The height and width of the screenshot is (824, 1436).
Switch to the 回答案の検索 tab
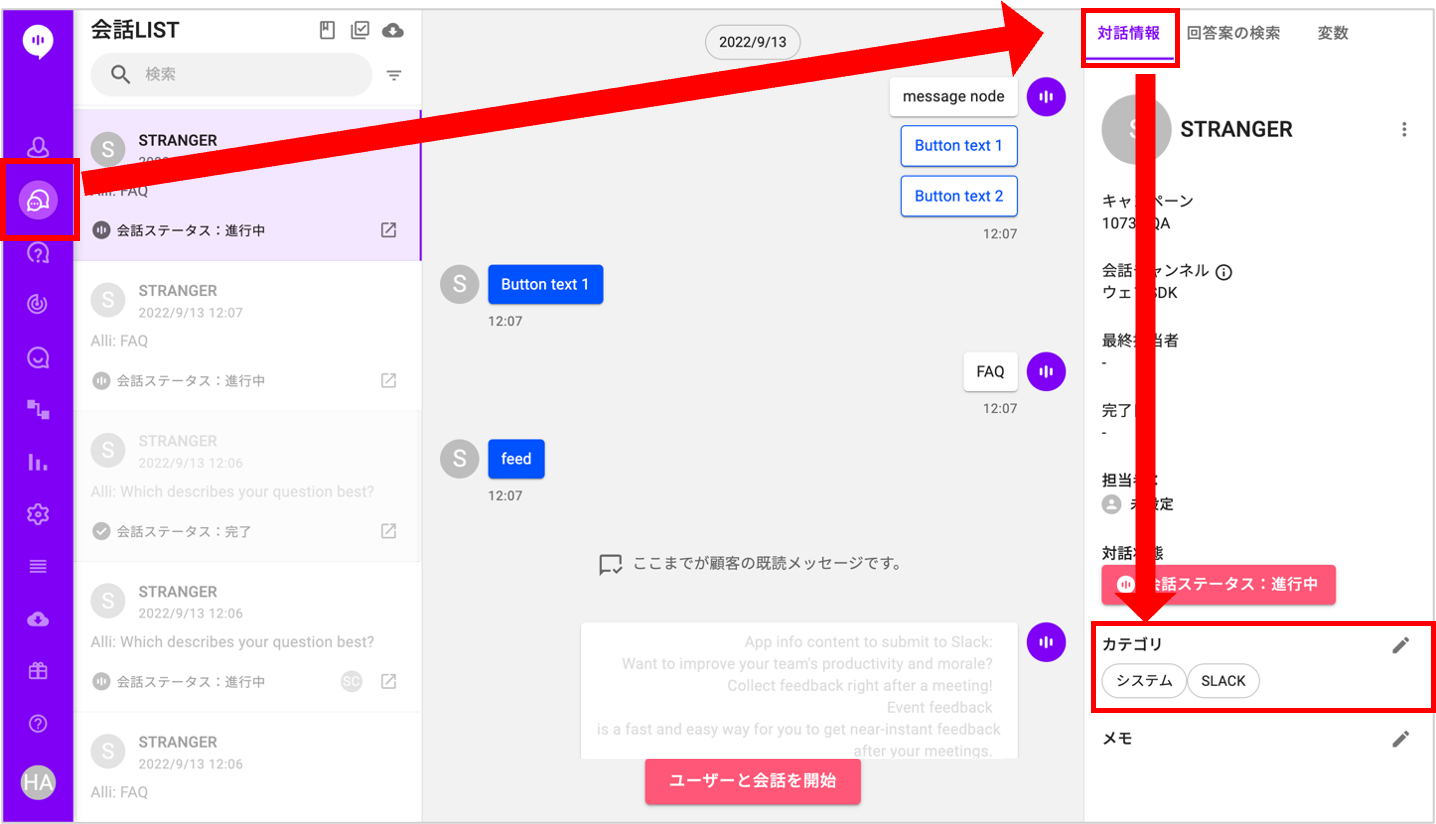(x=1233, y=33)
